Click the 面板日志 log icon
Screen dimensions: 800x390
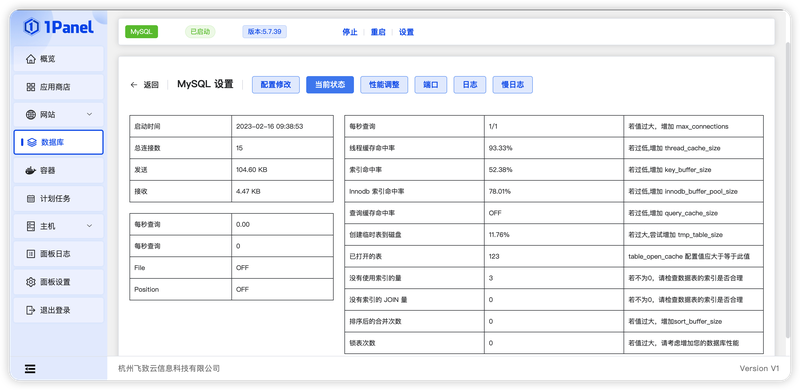[31, 254]
